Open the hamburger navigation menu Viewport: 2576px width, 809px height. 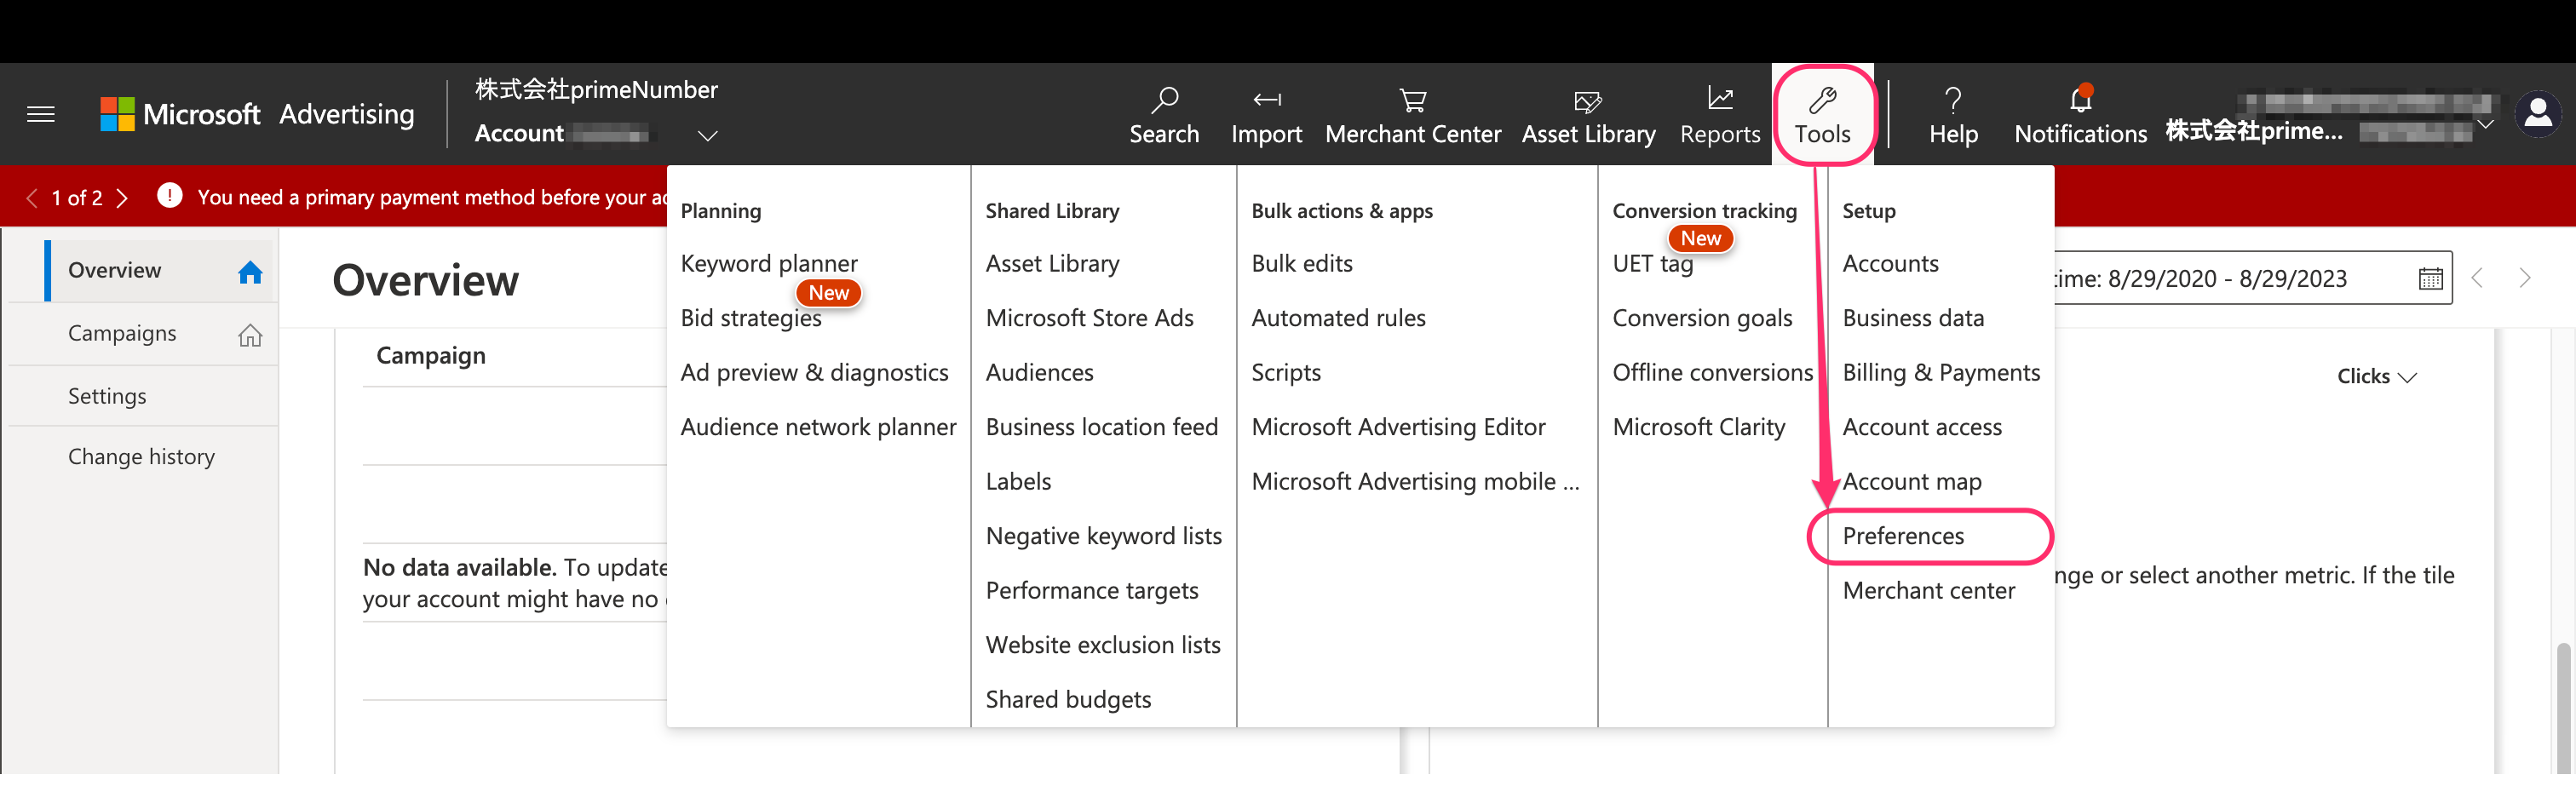pos(40,114)
